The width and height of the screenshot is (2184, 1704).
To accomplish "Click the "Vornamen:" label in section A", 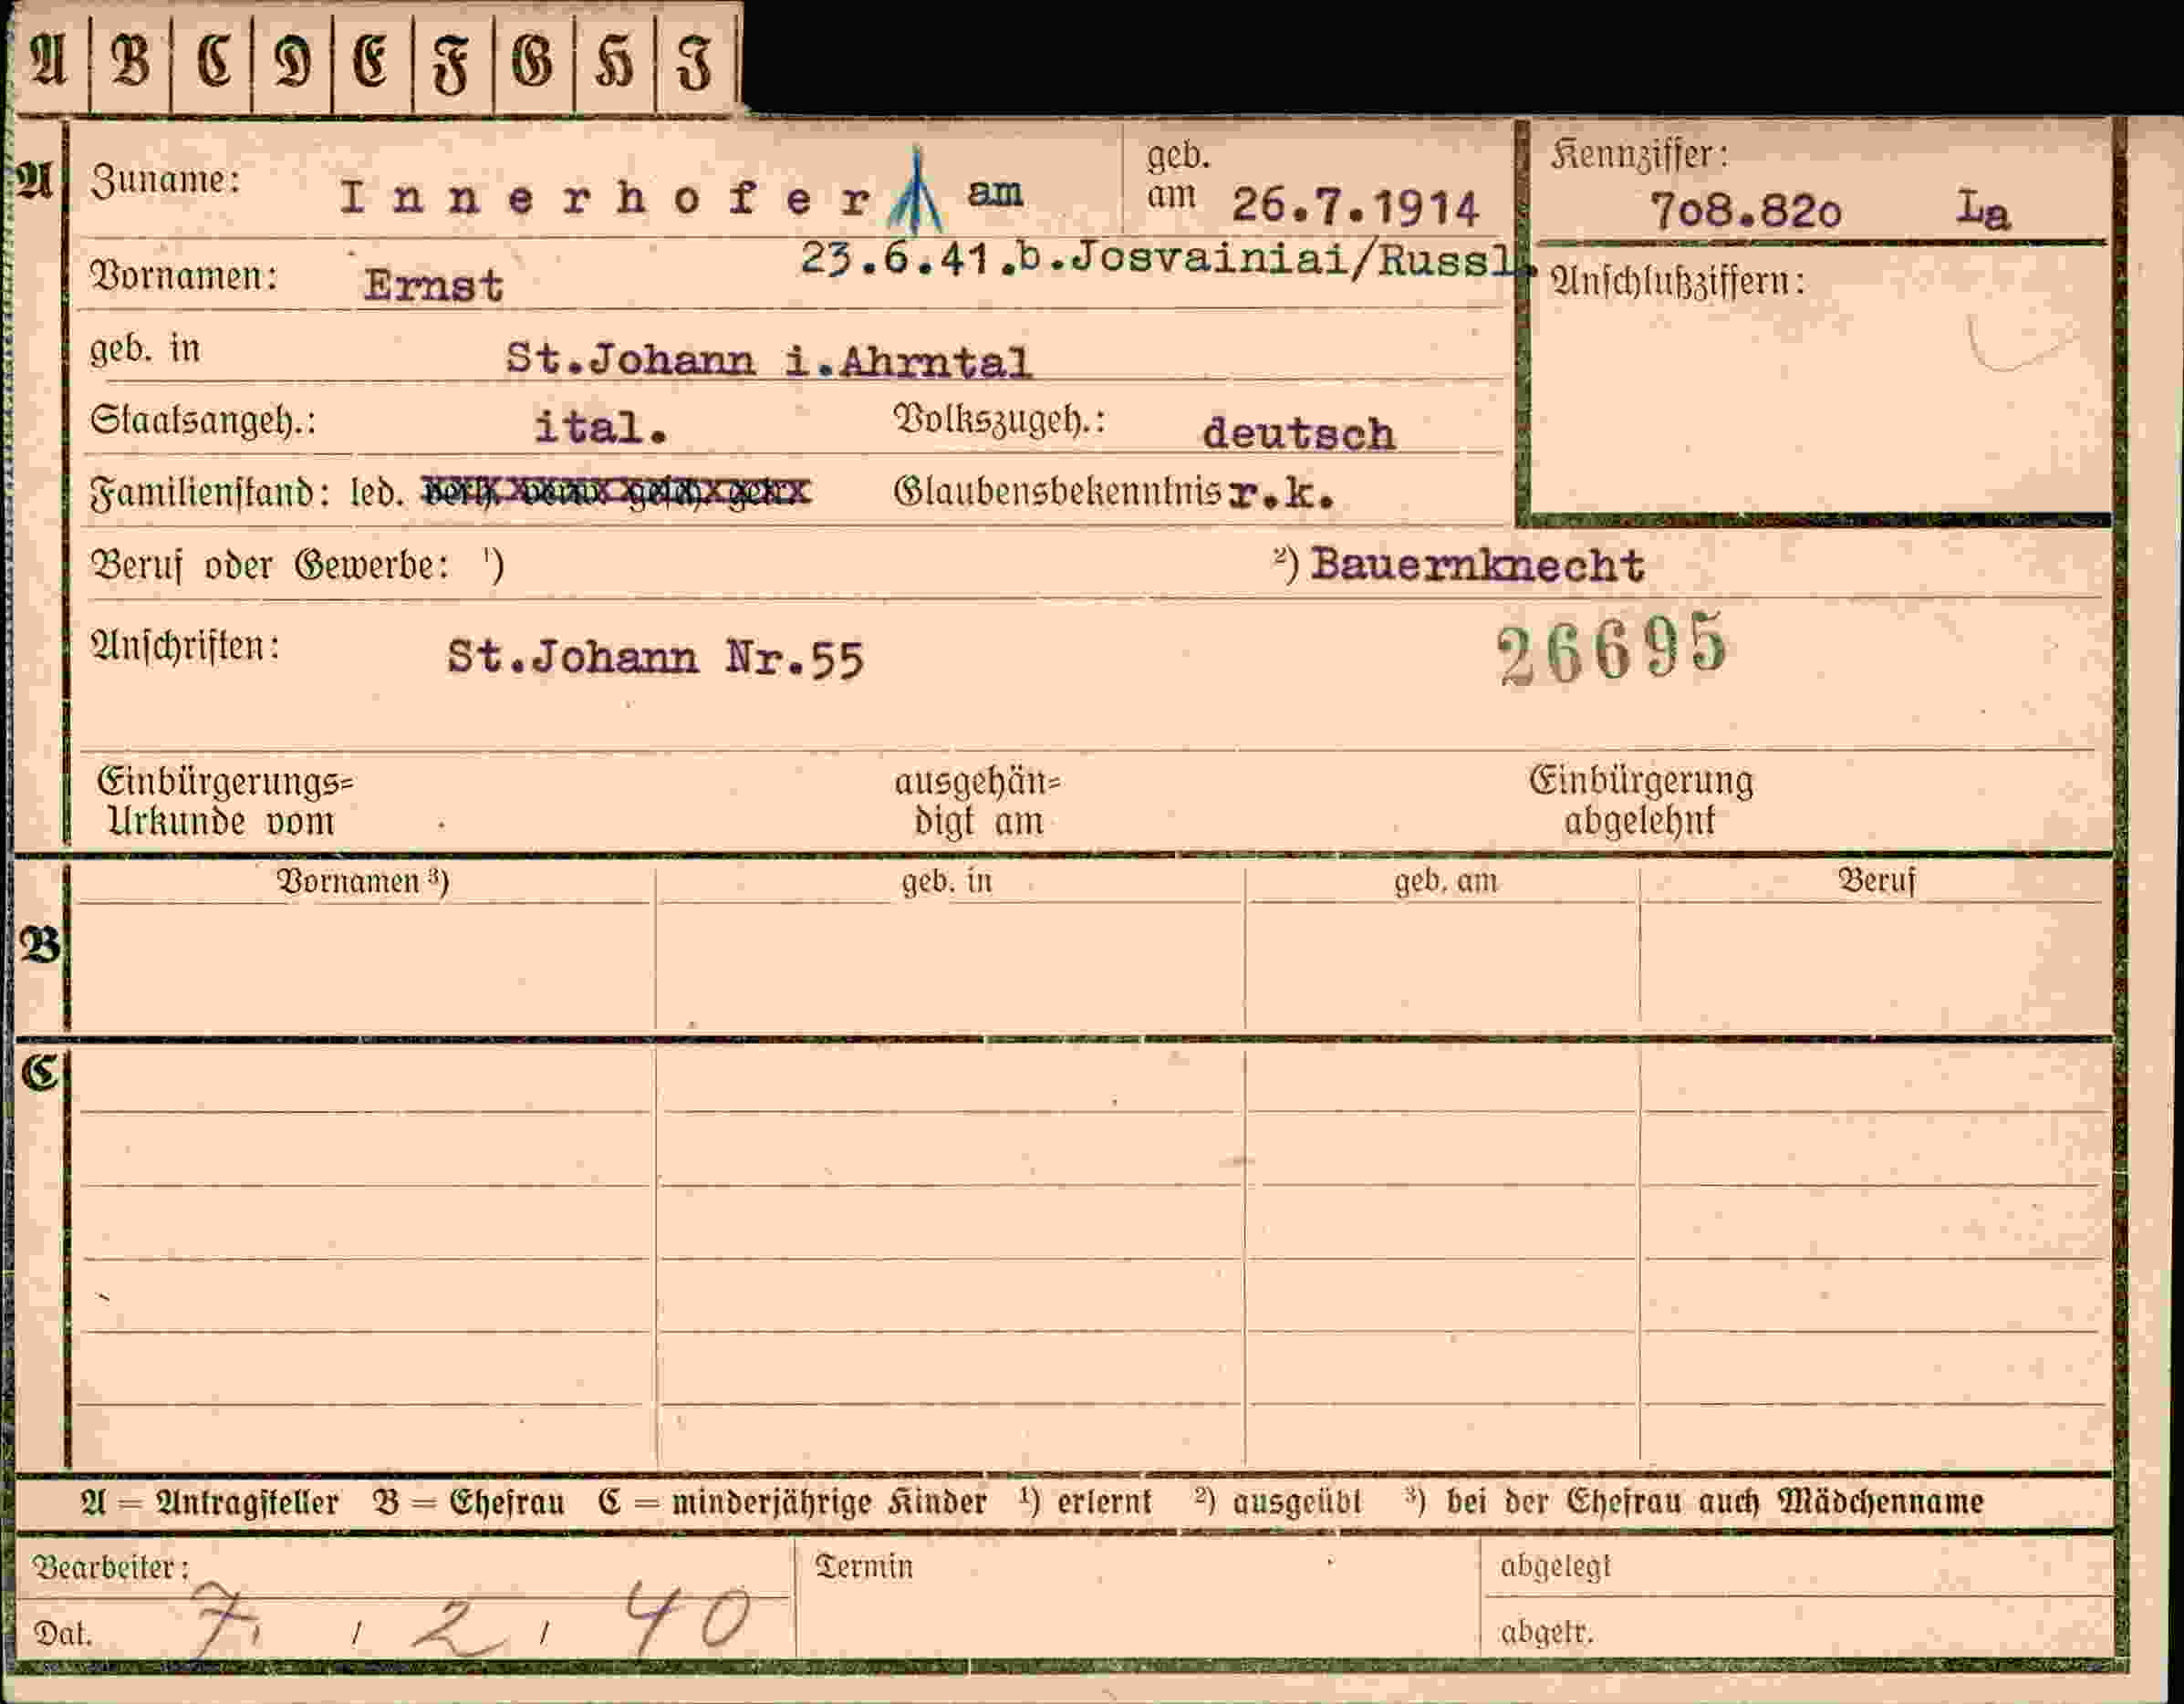I will (184, 276).
